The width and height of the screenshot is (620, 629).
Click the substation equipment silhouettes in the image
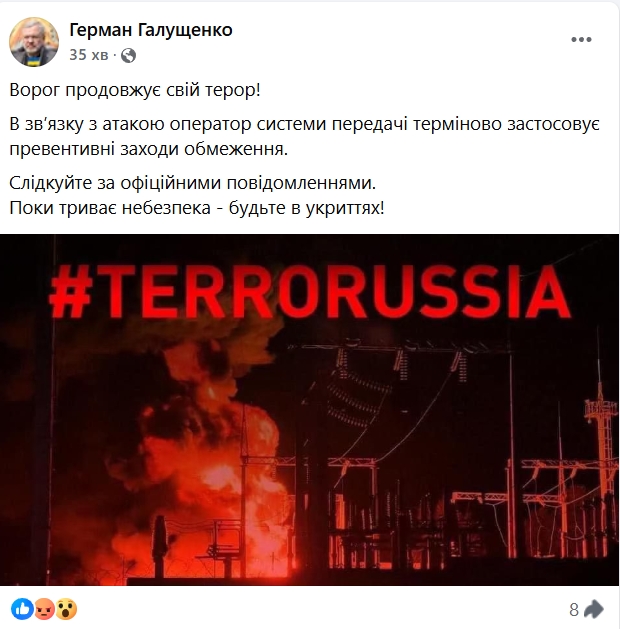coord(461,521)
